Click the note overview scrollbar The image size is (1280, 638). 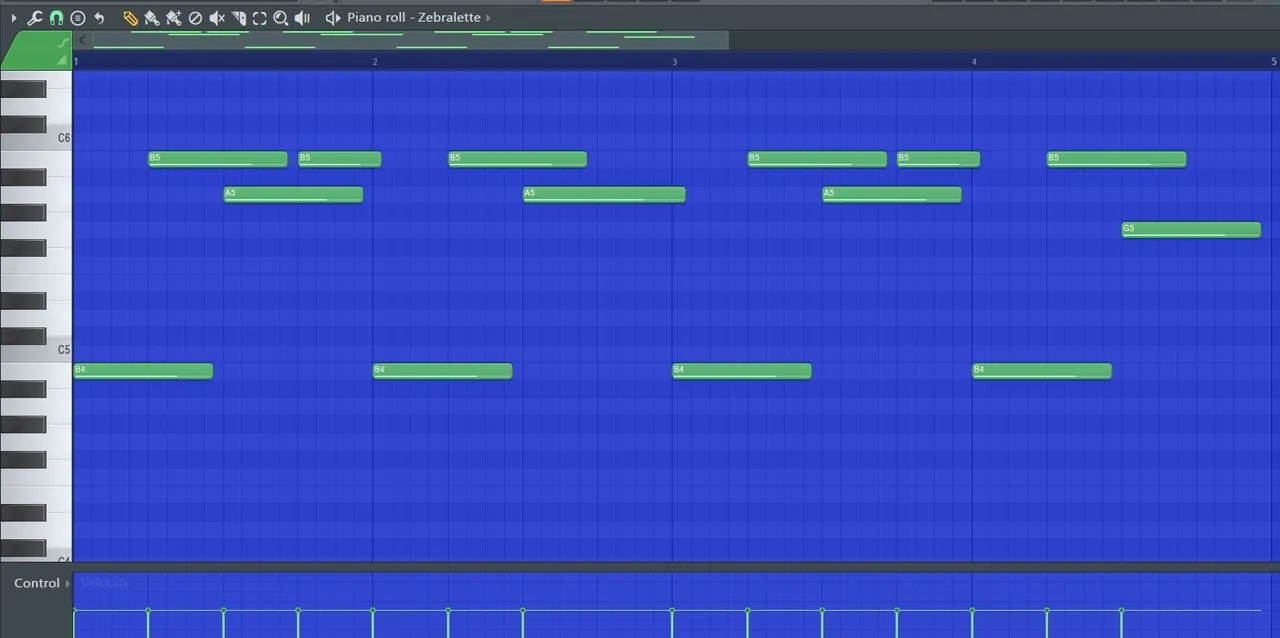pyautogui.click(x=410, y=40)
